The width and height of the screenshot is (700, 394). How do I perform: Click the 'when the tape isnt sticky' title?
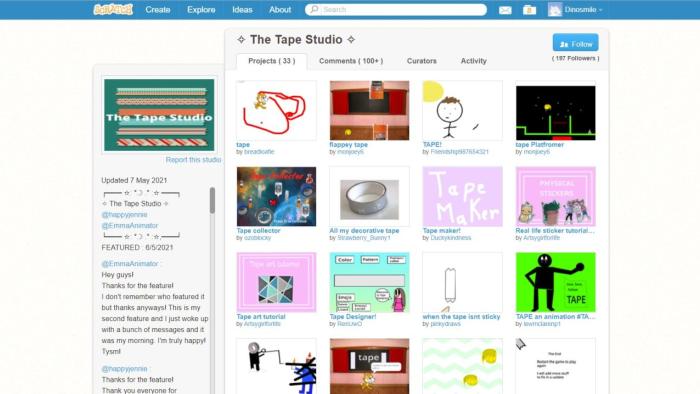(461, 316)
